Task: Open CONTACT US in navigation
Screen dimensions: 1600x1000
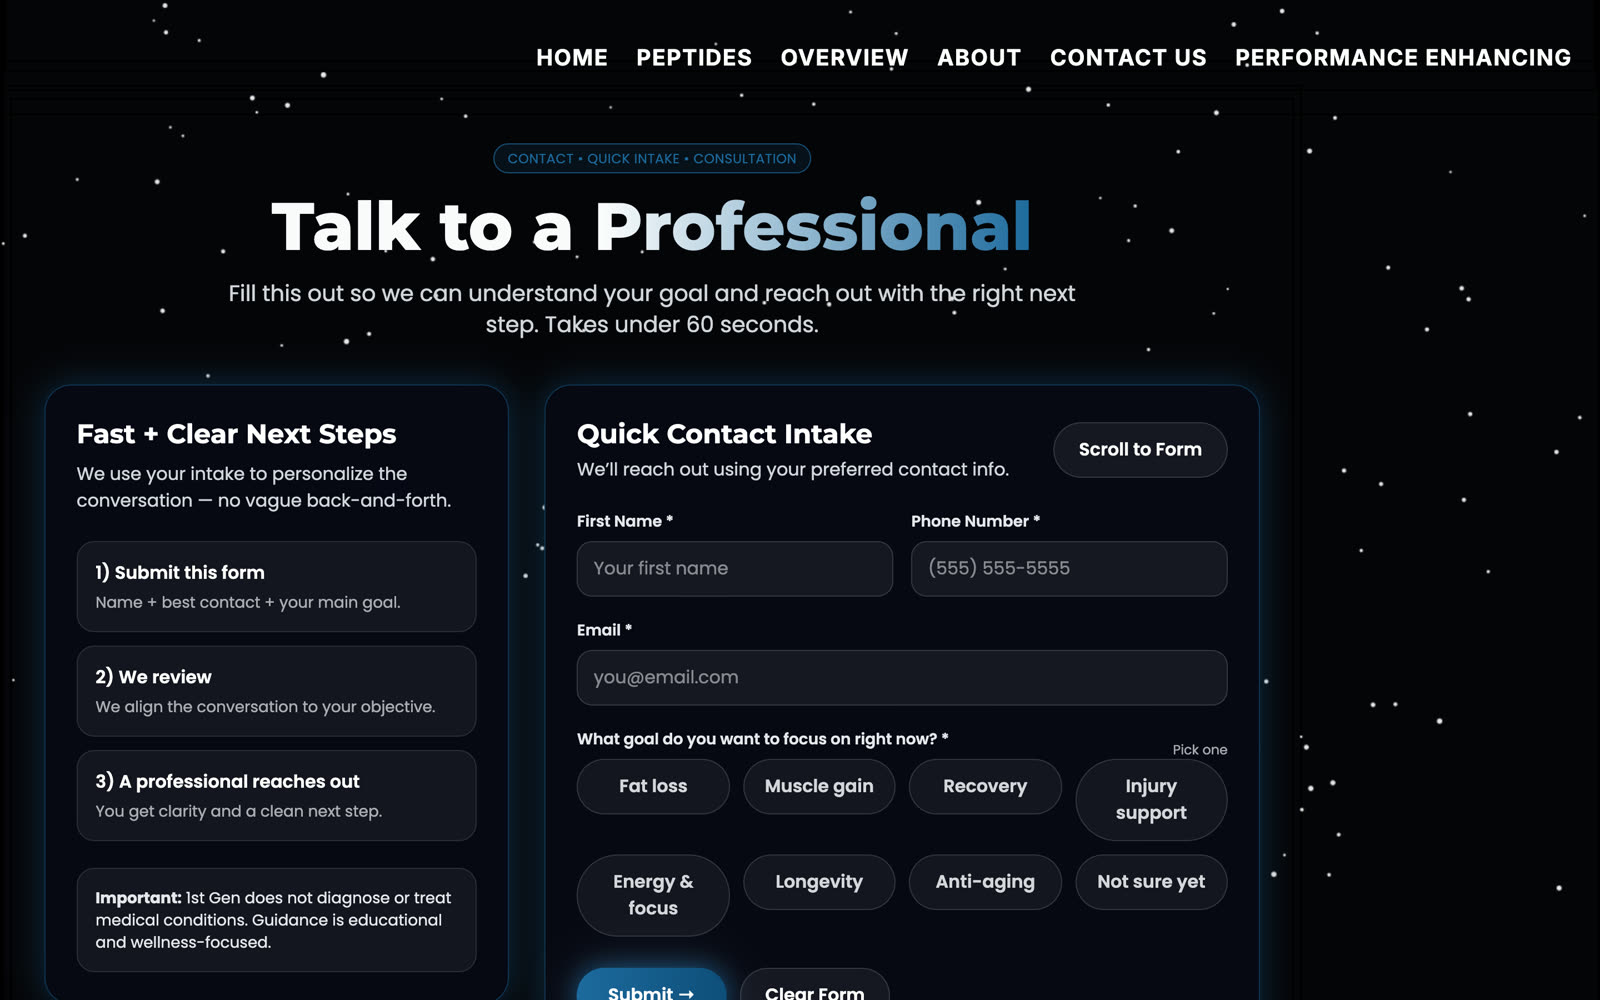Action: click(1128, 58)
